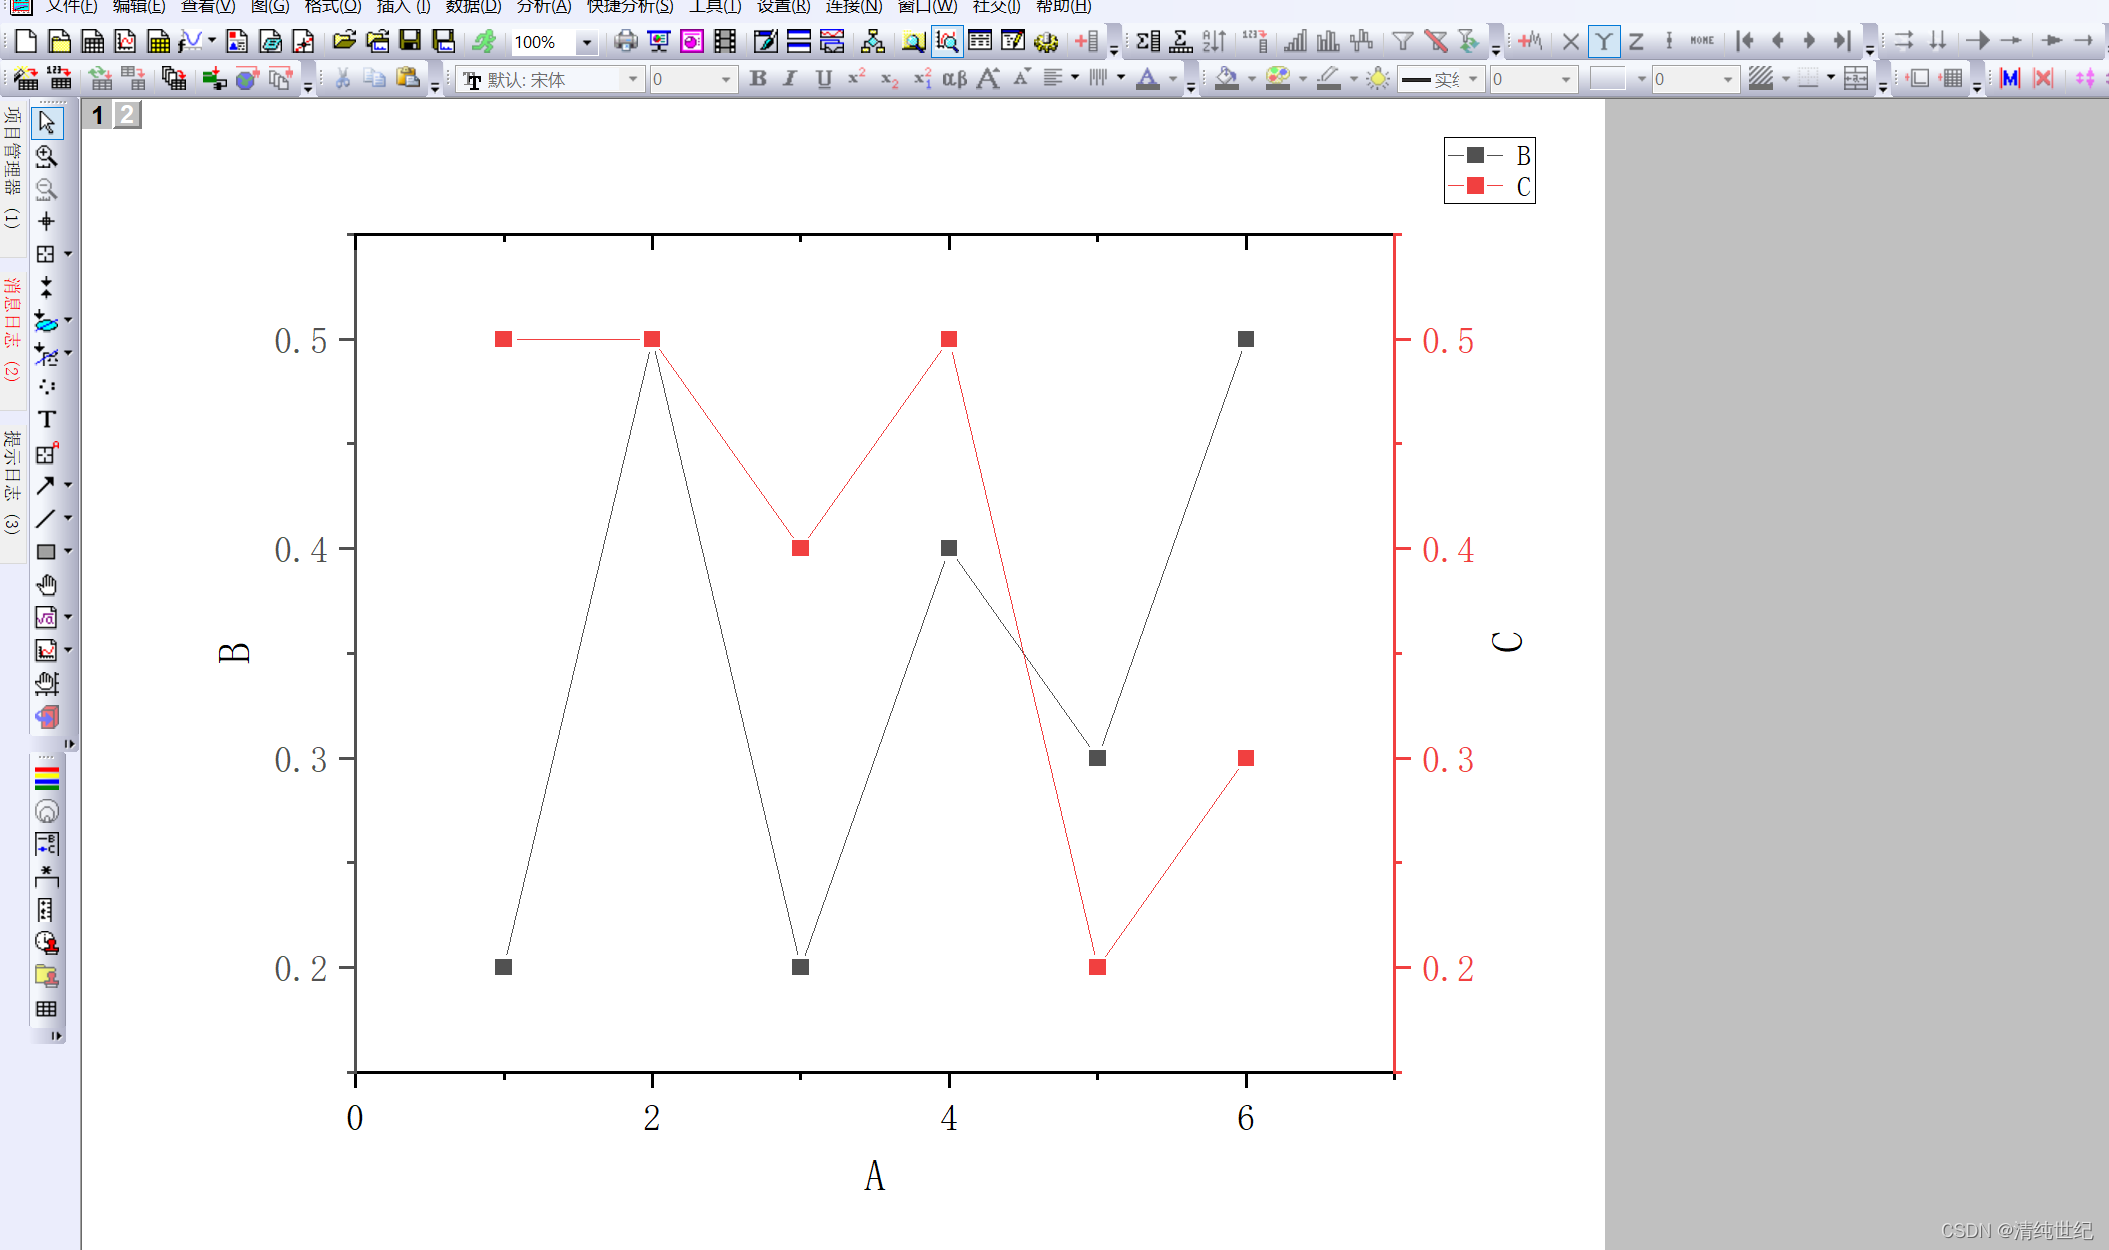Switch to layer 2 tab
Screen dimensions: 2109x1250
coord(126,115)
